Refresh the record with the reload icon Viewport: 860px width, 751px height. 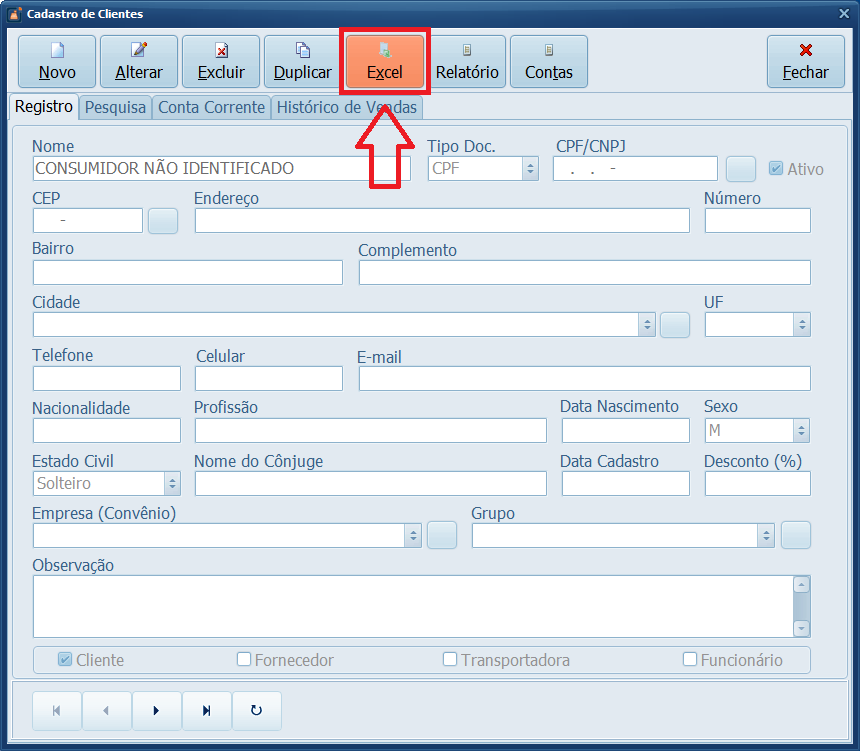pos(257,711)
